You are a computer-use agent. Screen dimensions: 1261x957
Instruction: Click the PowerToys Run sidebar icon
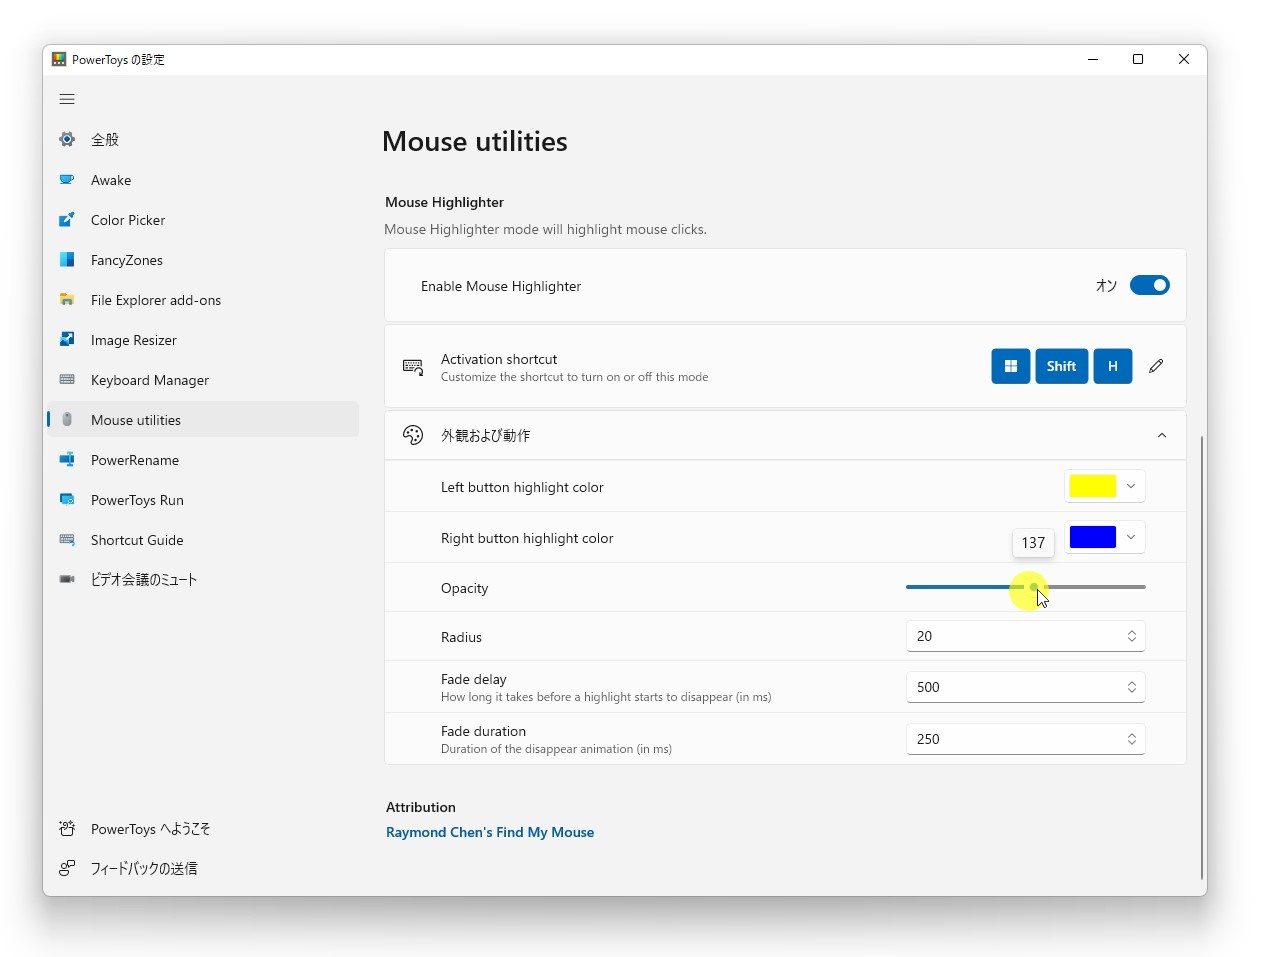(x=67, y=500)
